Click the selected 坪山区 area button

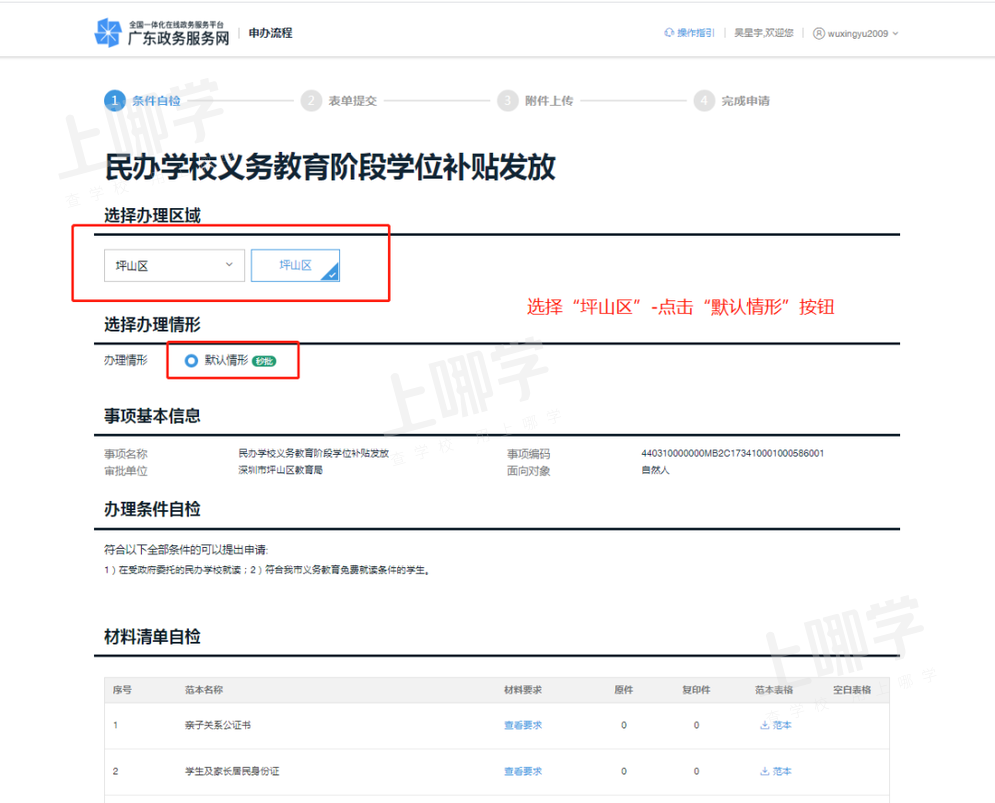[295, 265]
